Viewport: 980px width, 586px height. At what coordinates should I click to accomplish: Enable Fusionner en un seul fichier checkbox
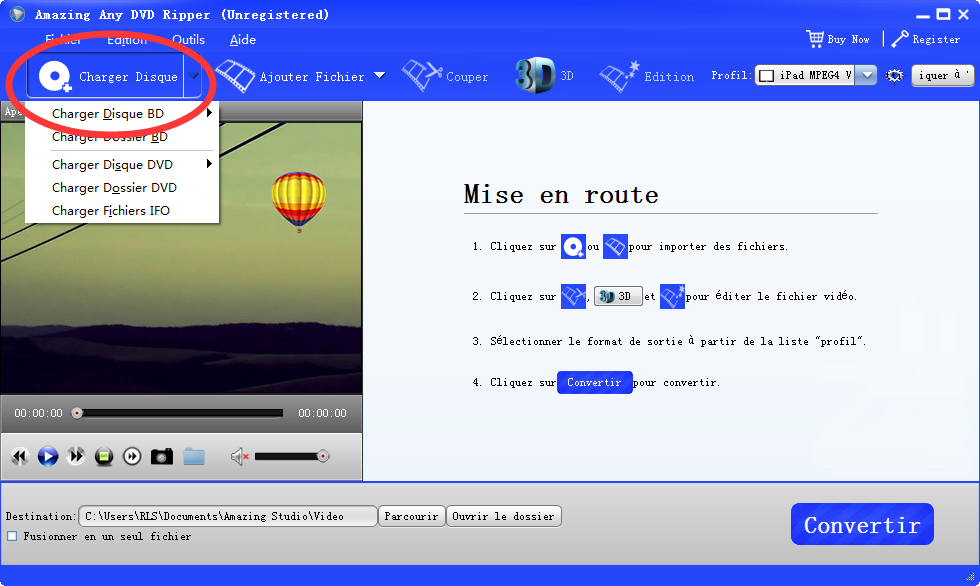pos(12,536)
